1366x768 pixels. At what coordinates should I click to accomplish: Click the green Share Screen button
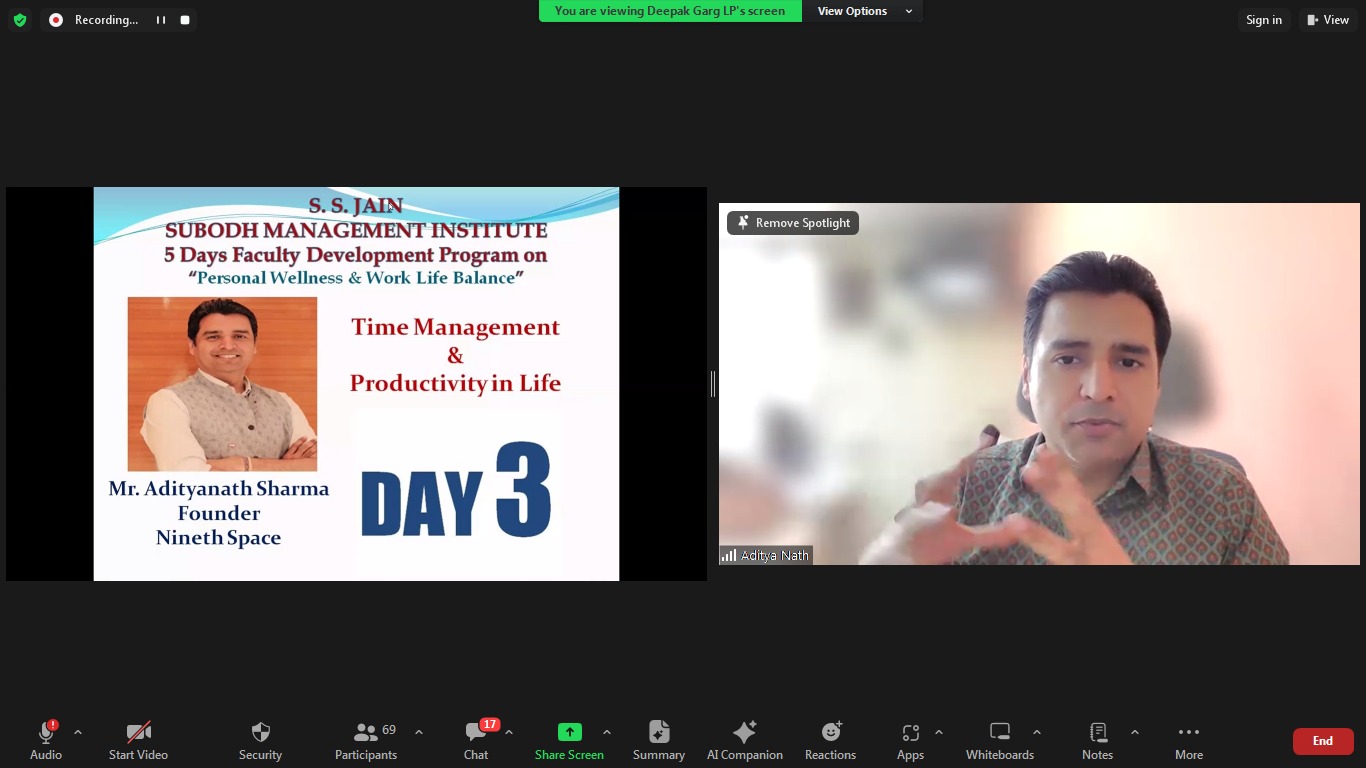pyautogui.click(x=569, y=741)
